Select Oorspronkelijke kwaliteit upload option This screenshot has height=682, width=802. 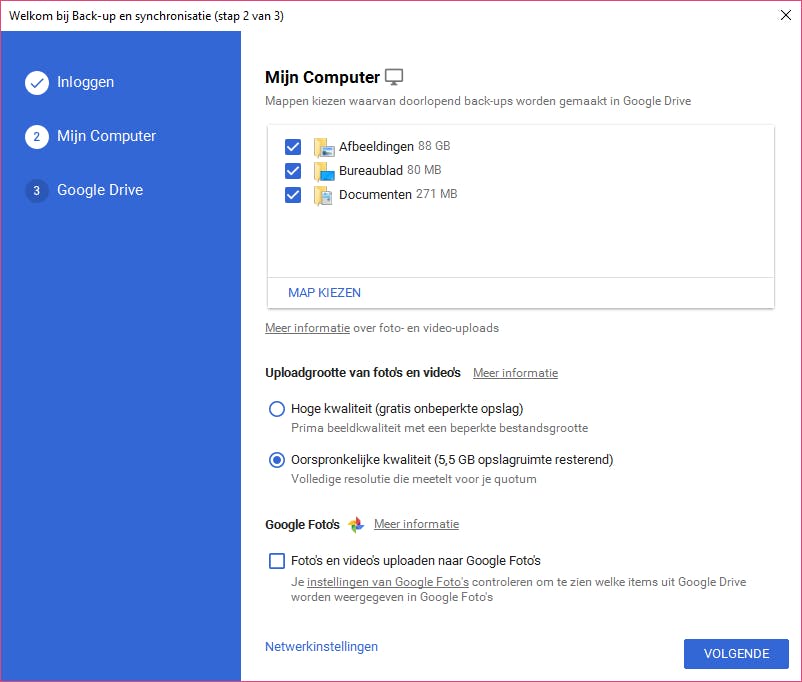click(276, 460)
